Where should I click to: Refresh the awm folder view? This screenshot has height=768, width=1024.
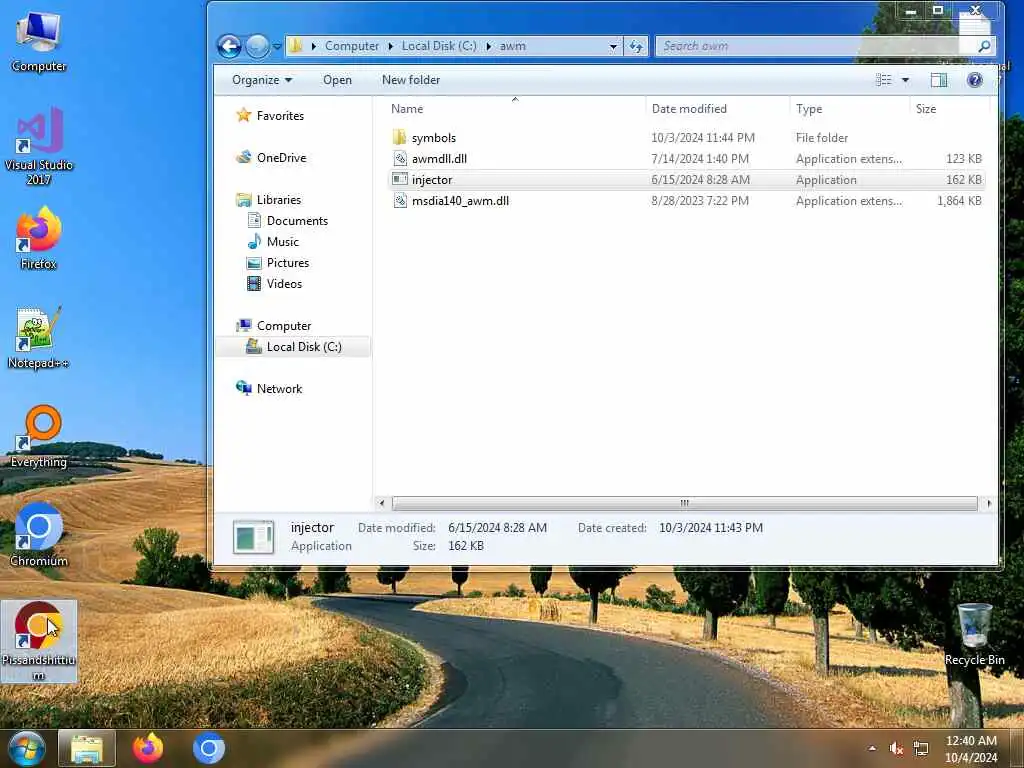tap(635, 46)
